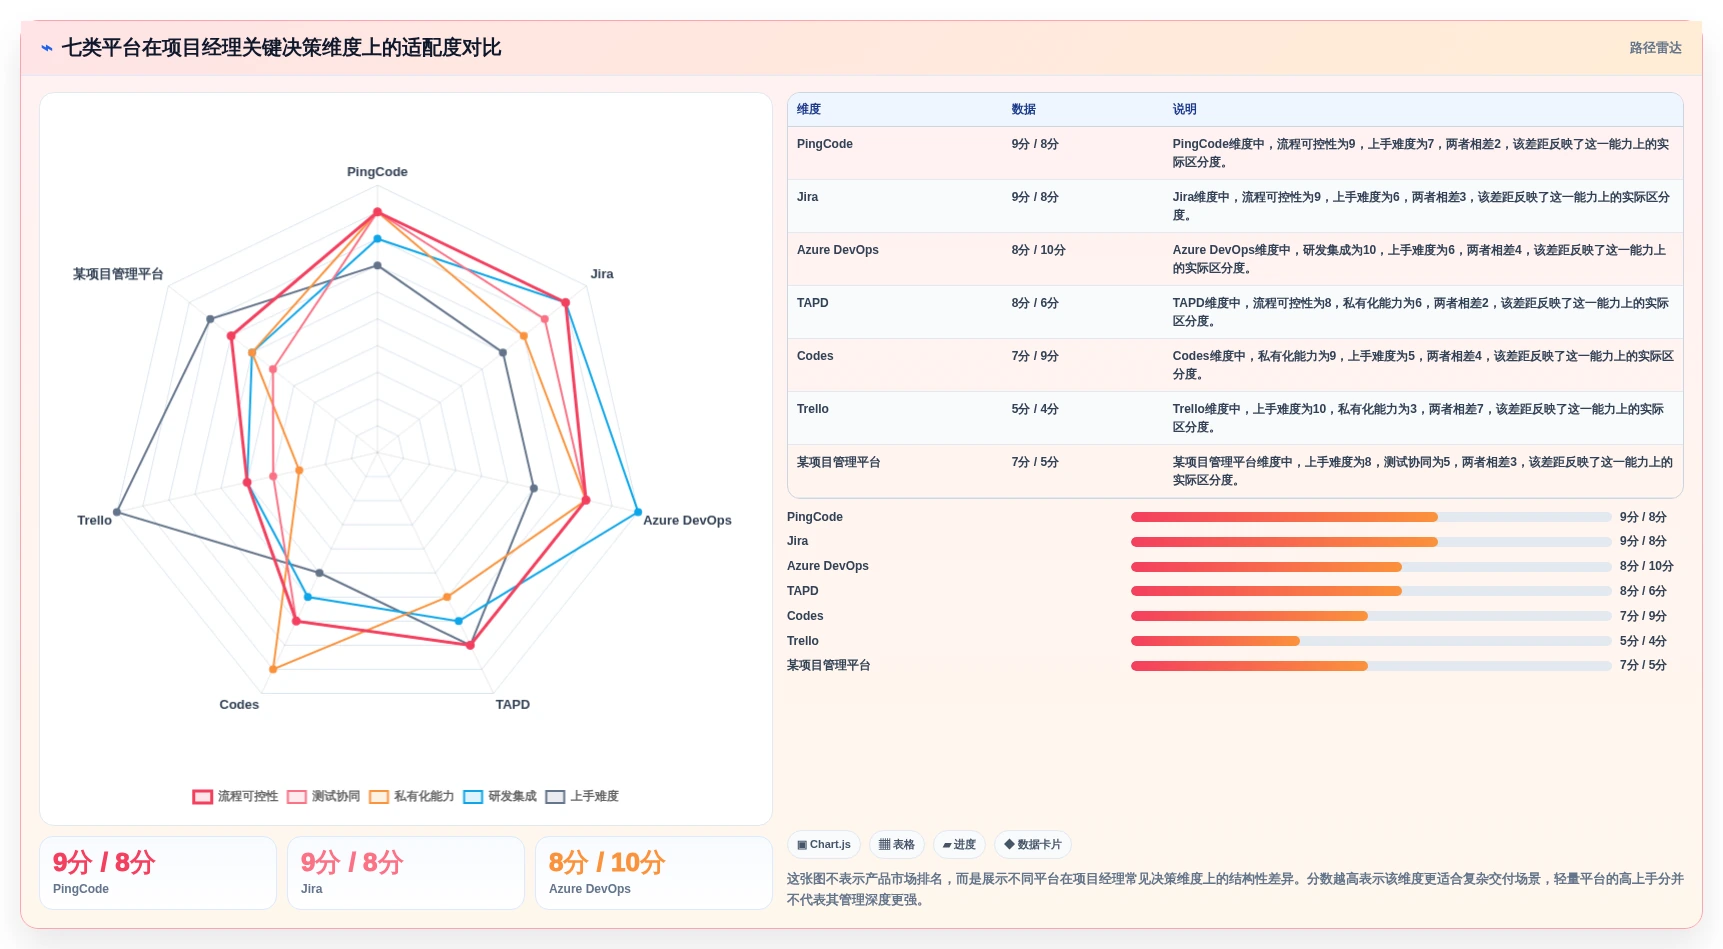Click the Jira progress bar
This screenshot has height=949, width=1723.
pos(1371,541)
